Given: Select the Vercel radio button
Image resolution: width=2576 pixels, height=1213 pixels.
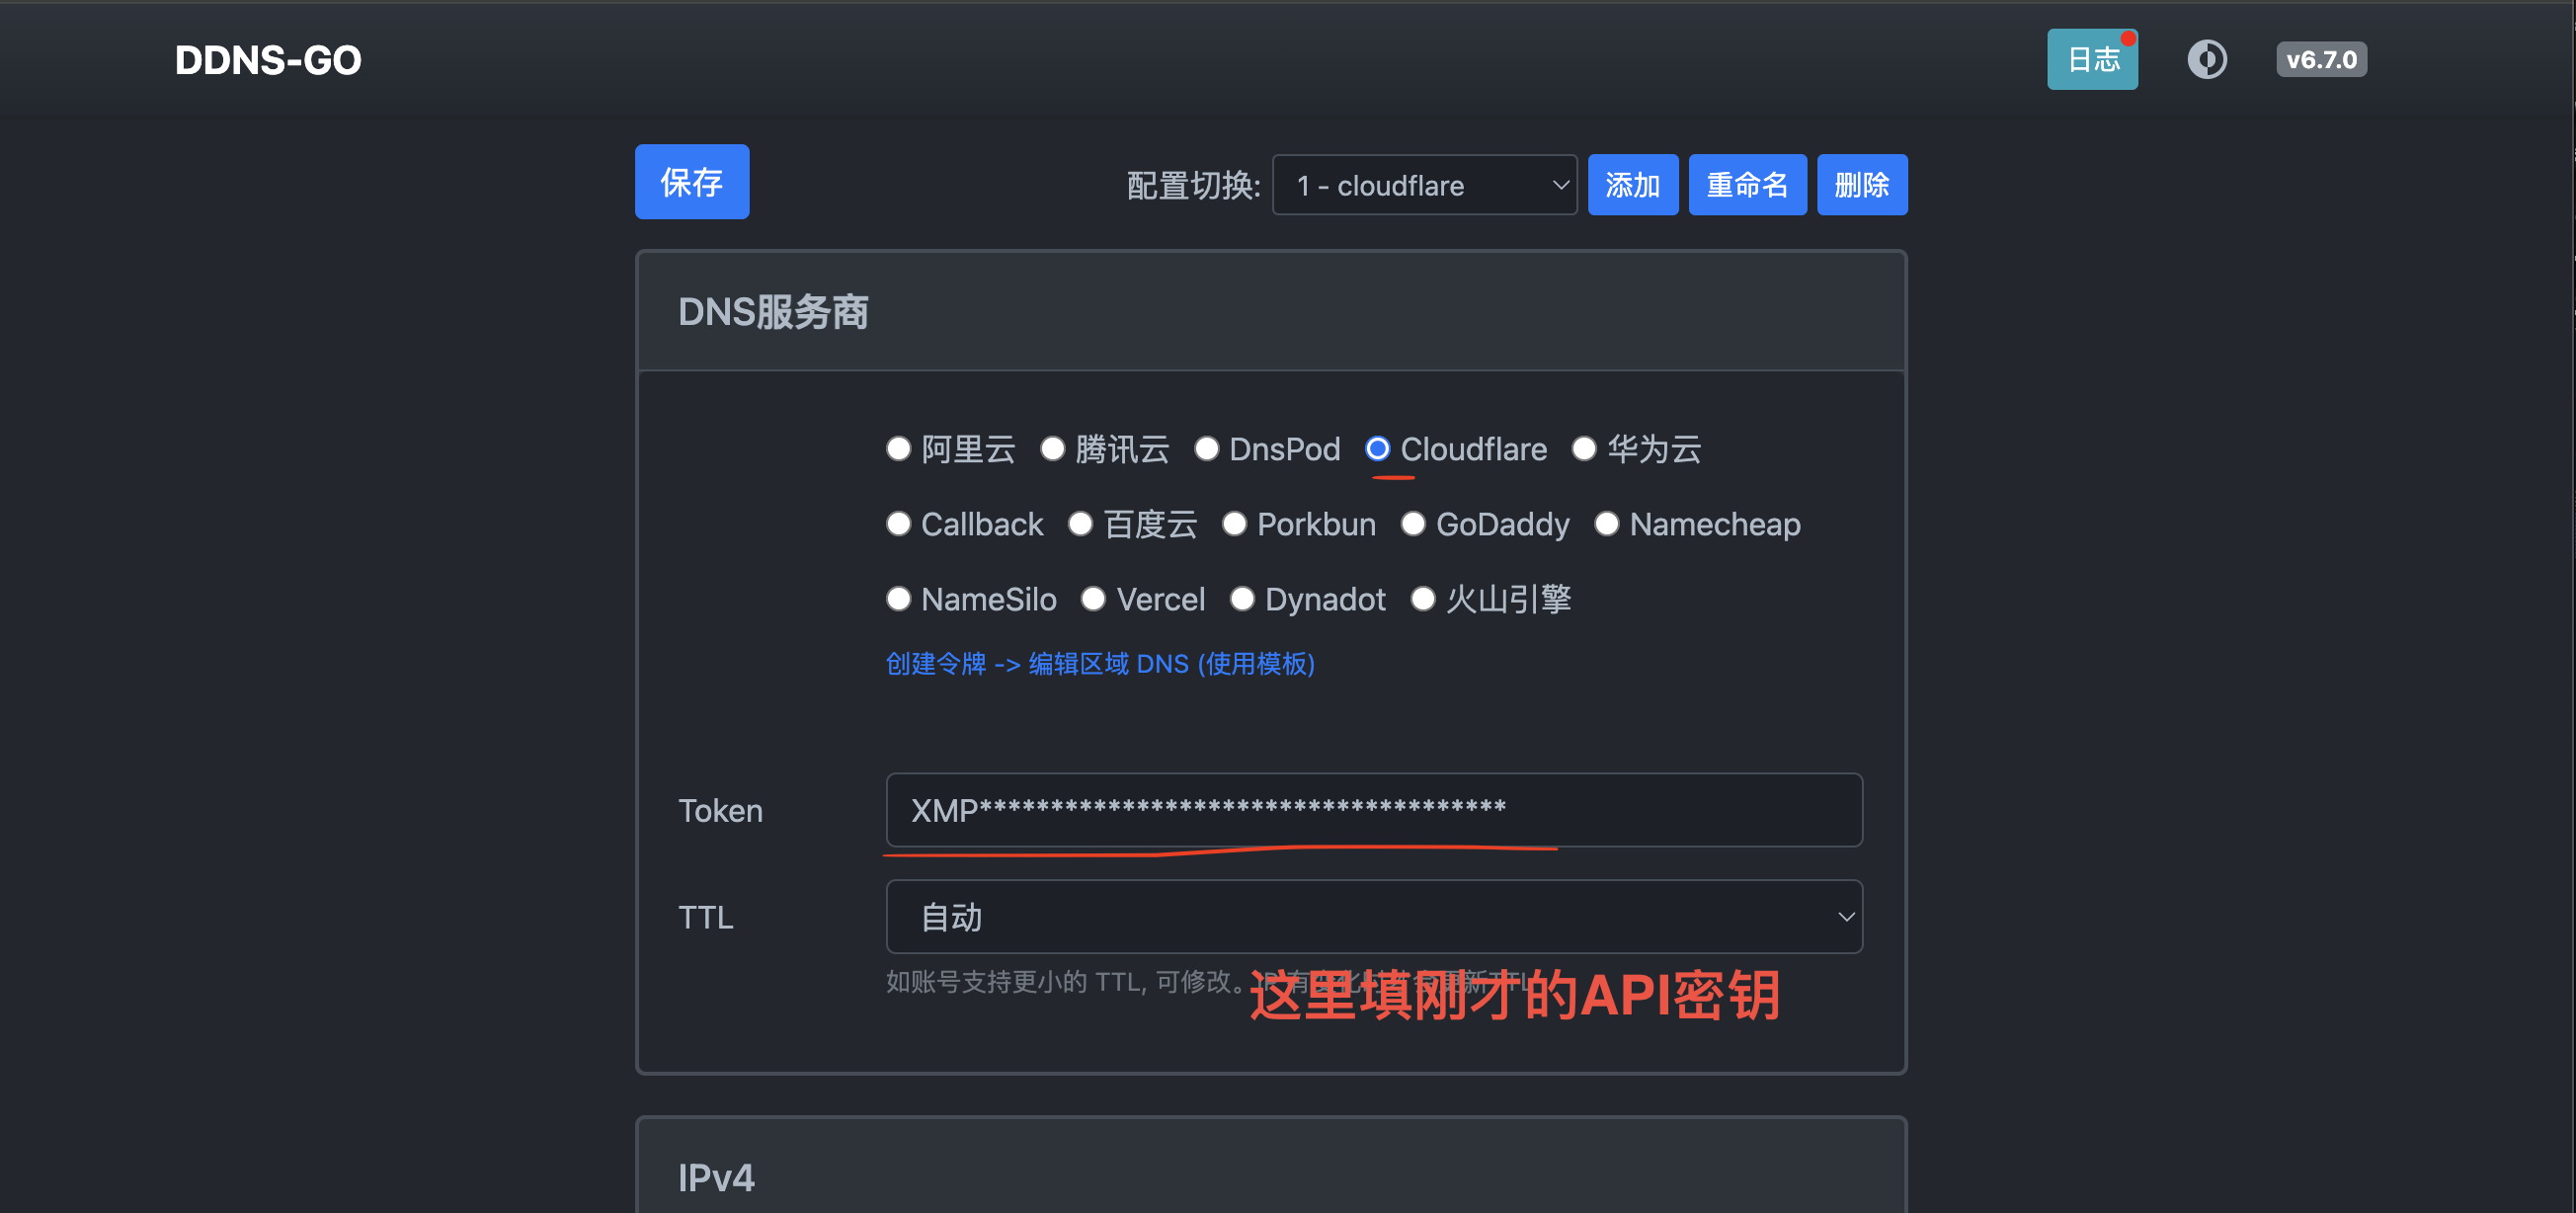Looking at the screenshot, I should tap(1093, 599).
